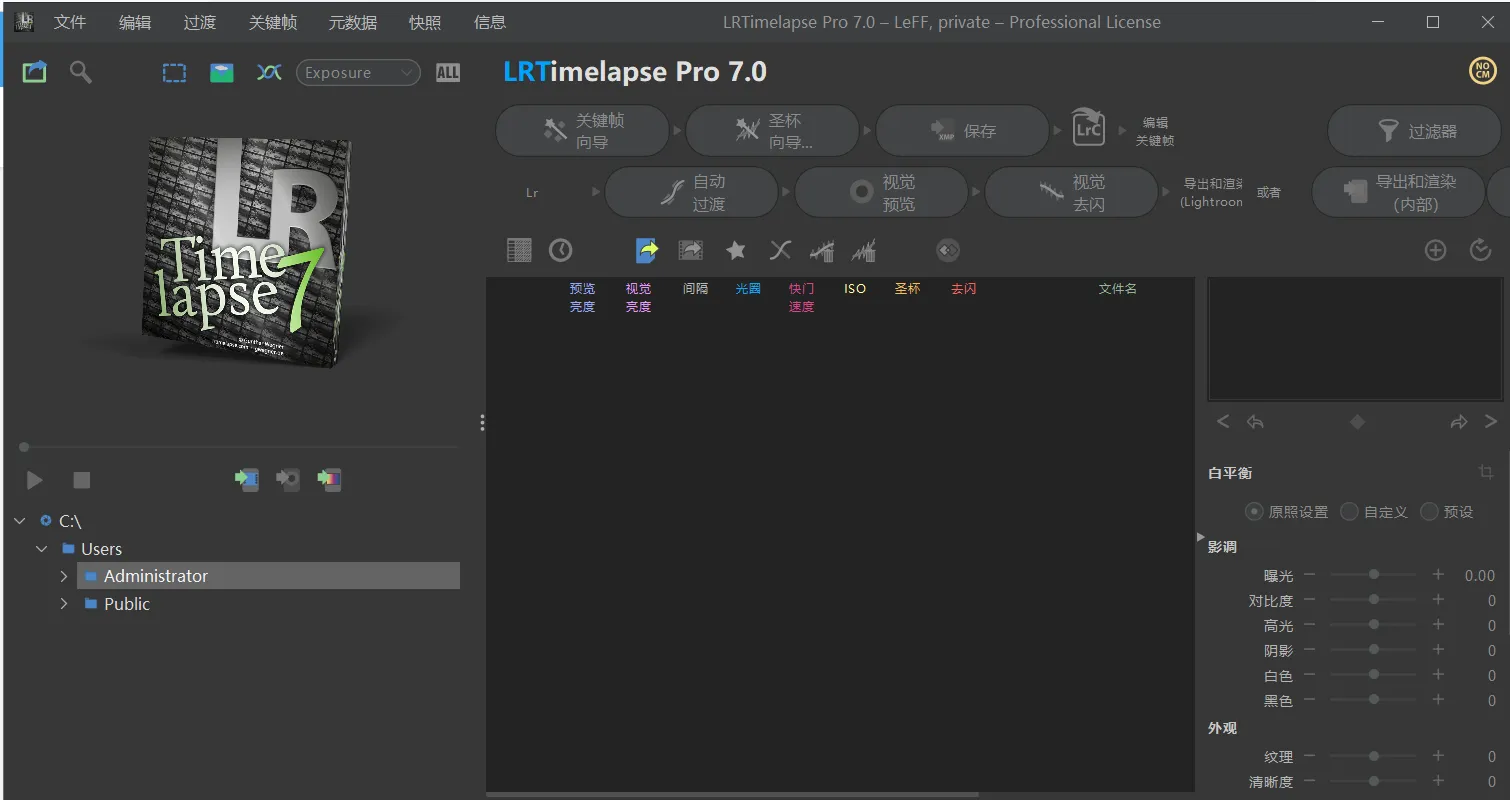
Task: Expand the Administrator folder node
Action: [64, 576]
